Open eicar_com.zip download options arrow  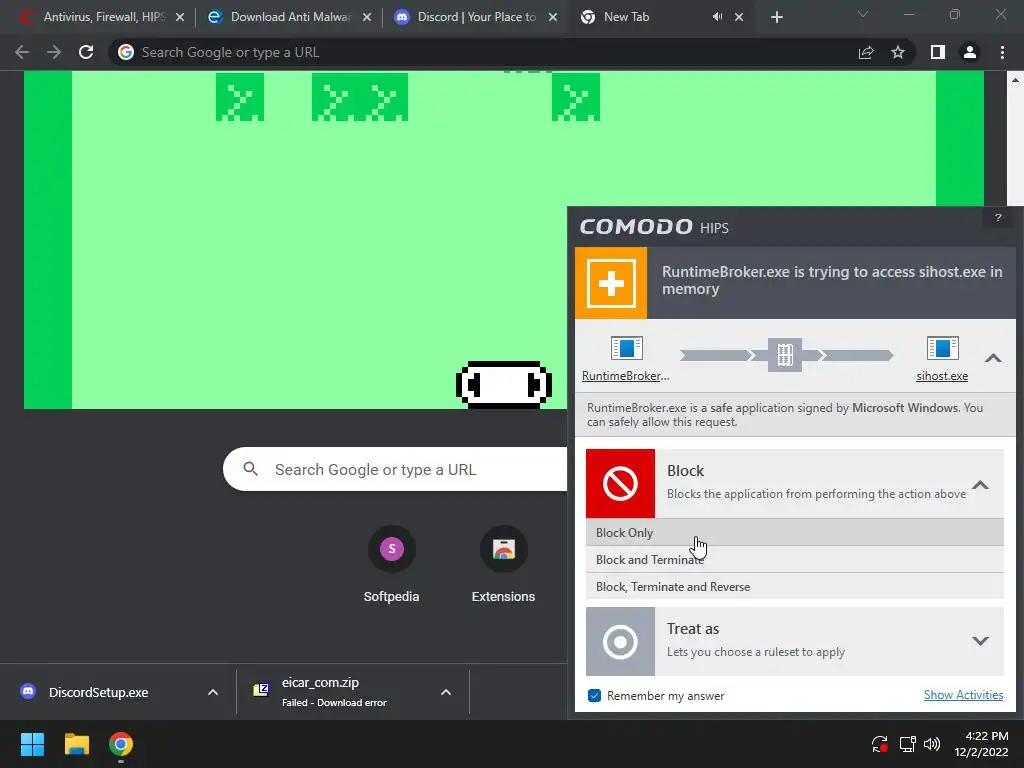(x=445, y=692)
